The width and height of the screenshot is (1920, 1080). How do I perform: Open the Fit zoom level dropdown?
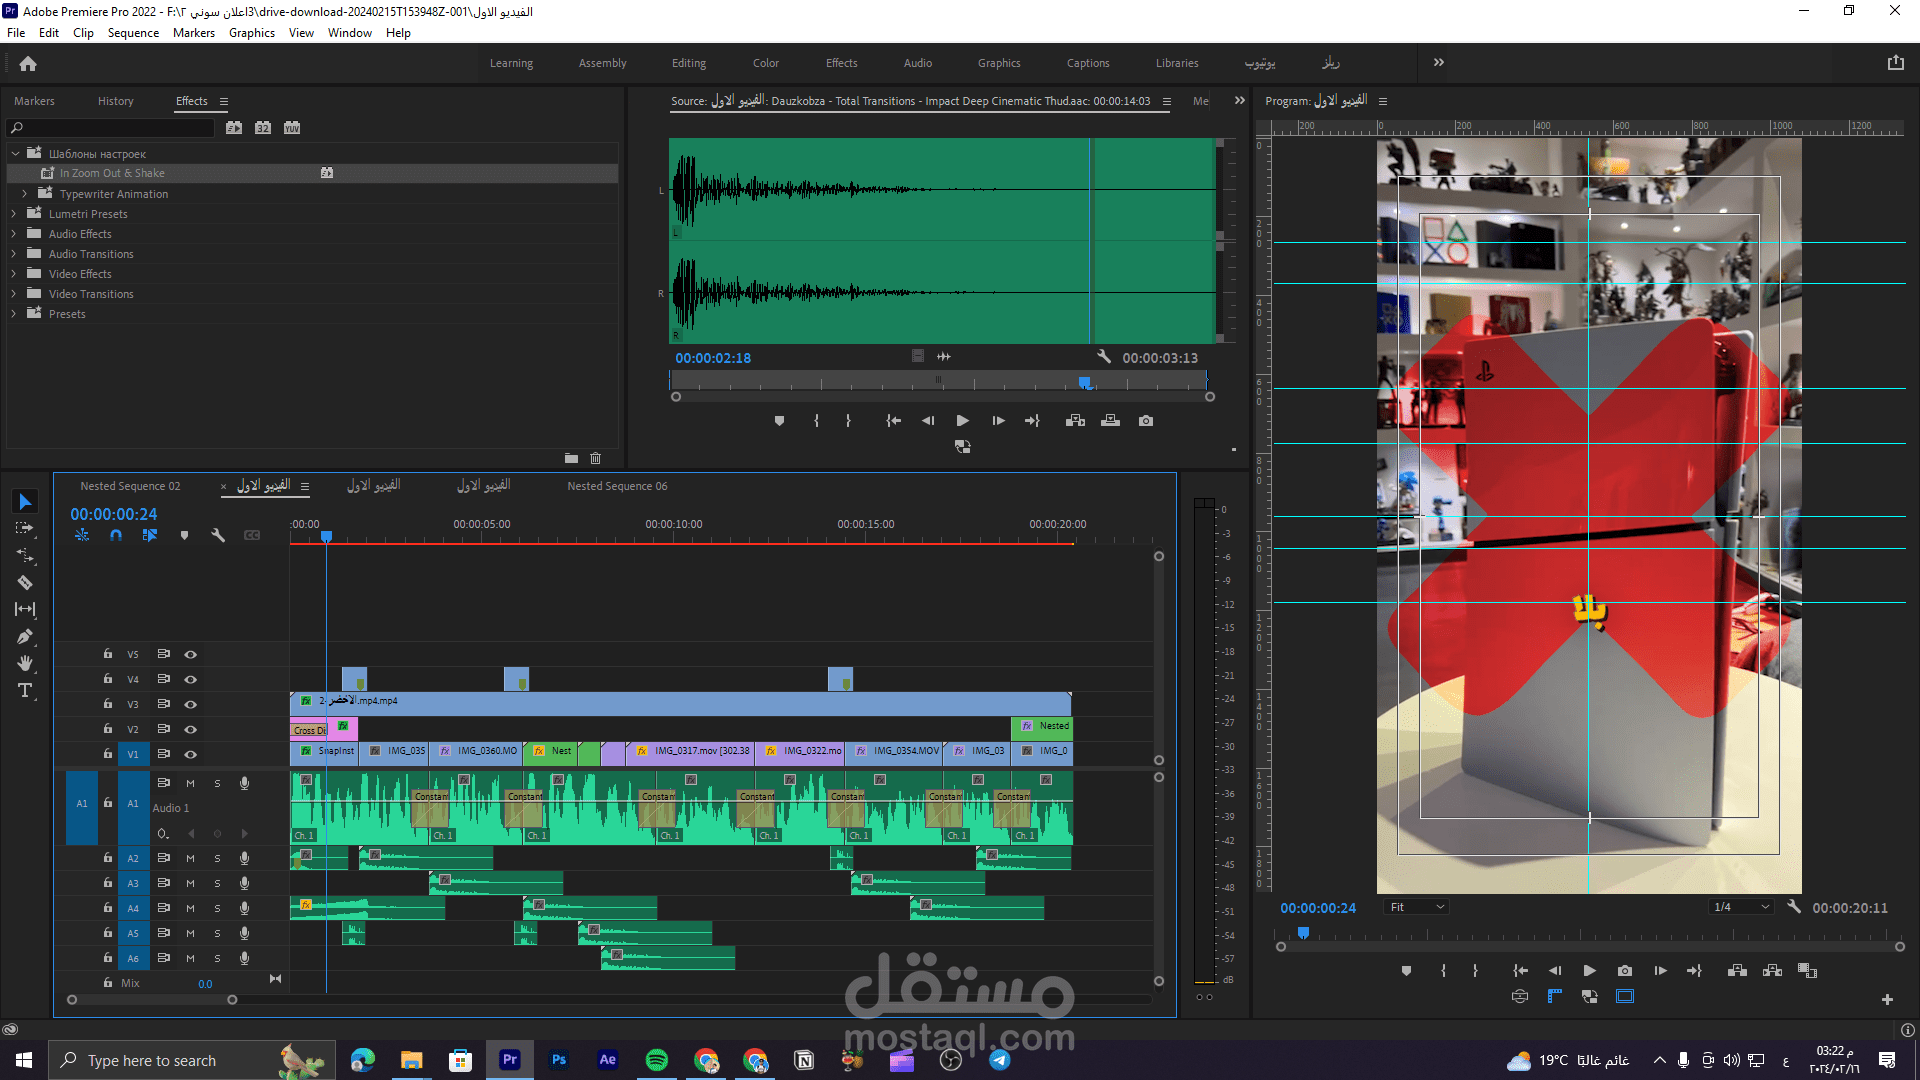click(x=1417, y=907)
